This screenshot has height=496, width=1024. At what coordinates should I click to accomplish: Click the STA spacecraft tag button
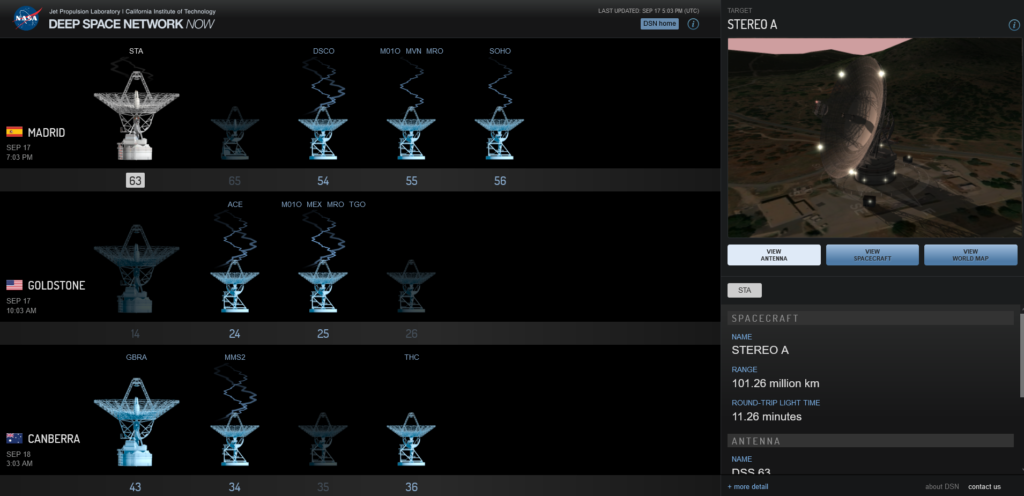(744, 290)
